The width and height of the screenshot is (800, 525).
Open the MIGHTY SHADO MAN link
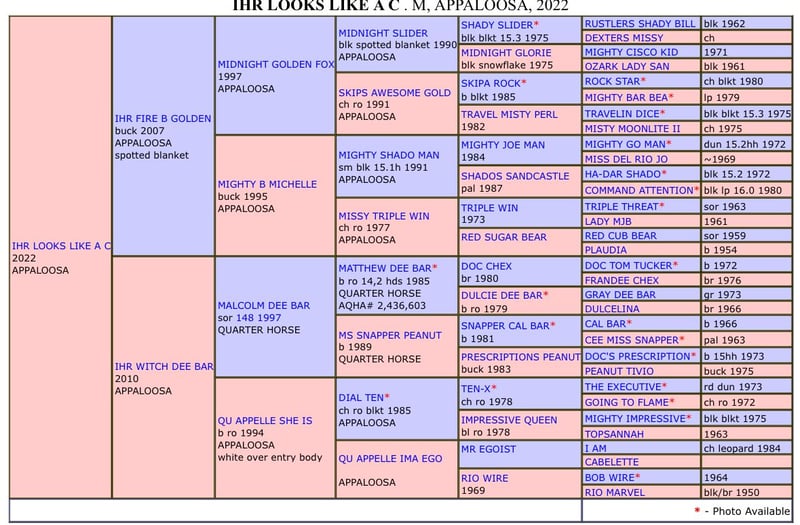point(388,155)
